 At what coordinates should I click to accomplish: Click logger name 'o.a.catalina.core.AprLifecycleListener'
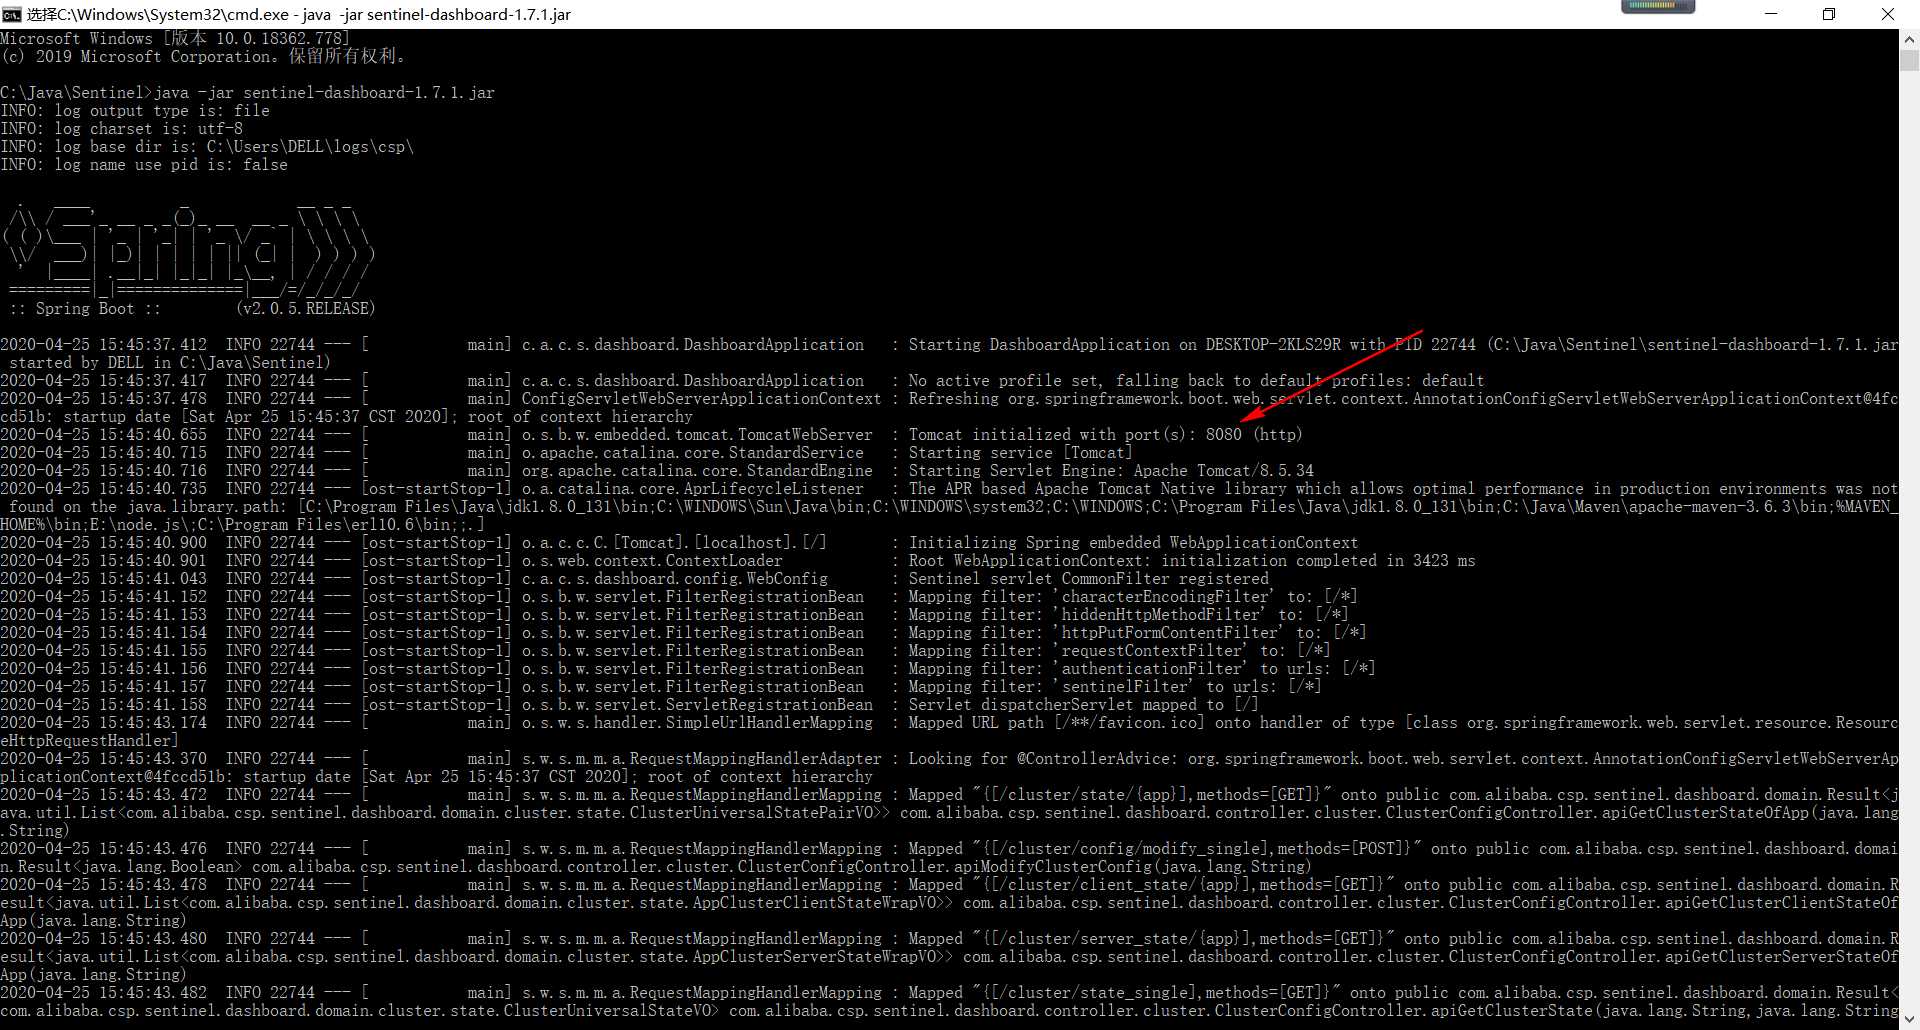pos(692,489)
